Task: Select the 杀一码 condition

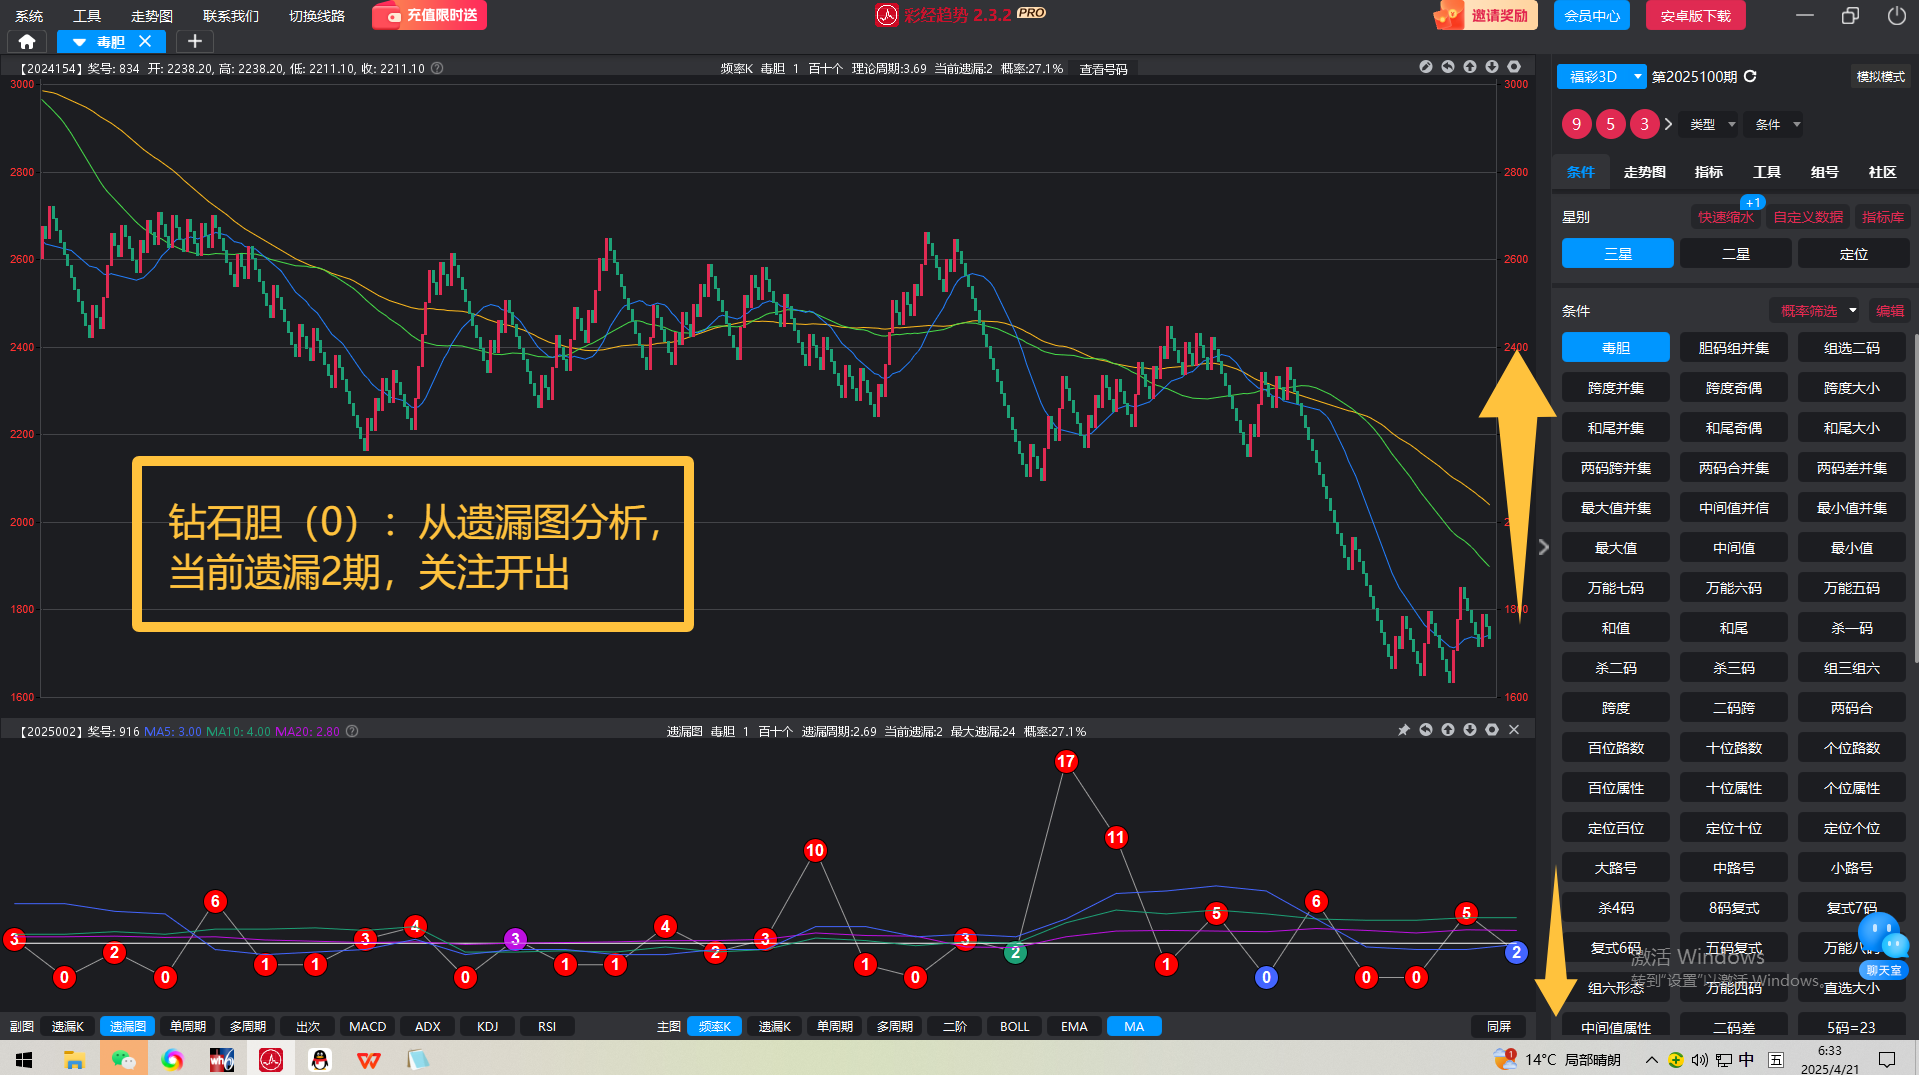Action: coord(1852,627)
